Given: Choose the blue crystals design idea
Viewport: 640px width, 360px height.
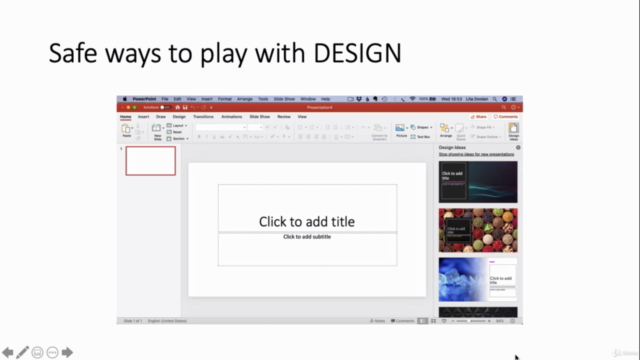Looking at the screenshot, I should click(x=478, y=279).
